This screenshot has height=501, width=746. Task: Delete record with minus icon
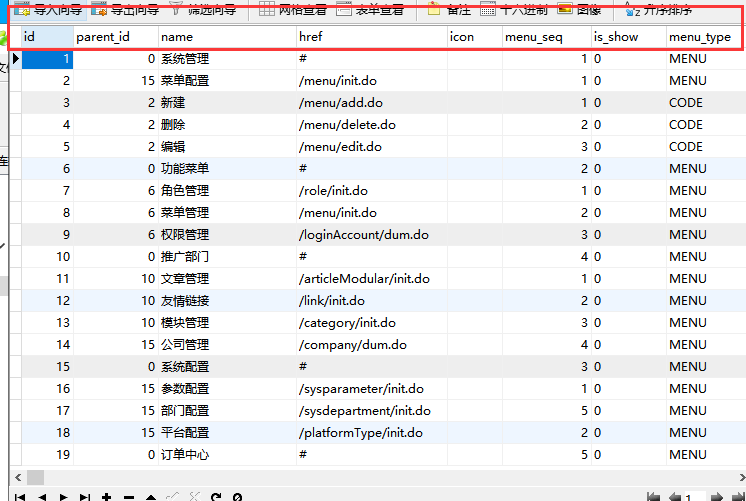point(128,497)
